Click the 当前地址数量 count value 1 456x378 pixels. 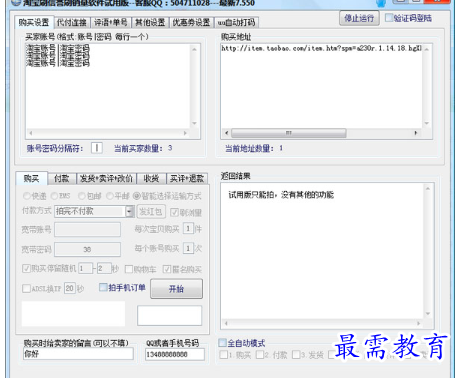(x=281, y=148)
